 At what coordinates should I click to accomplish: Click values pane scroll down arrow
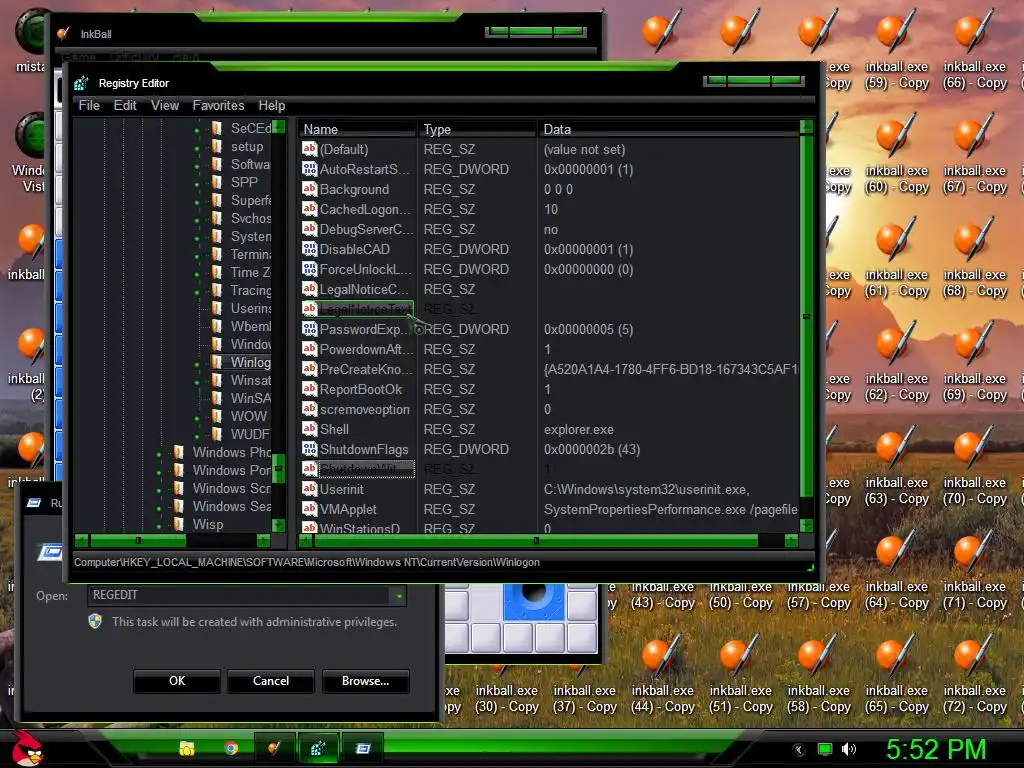point(807,524)
